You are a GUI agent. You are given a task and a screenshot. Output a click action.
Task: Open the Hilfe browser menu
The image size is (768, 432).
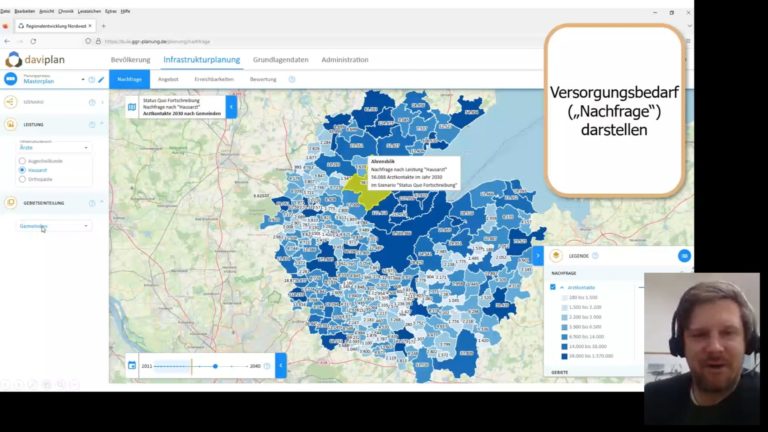(125, 11)
